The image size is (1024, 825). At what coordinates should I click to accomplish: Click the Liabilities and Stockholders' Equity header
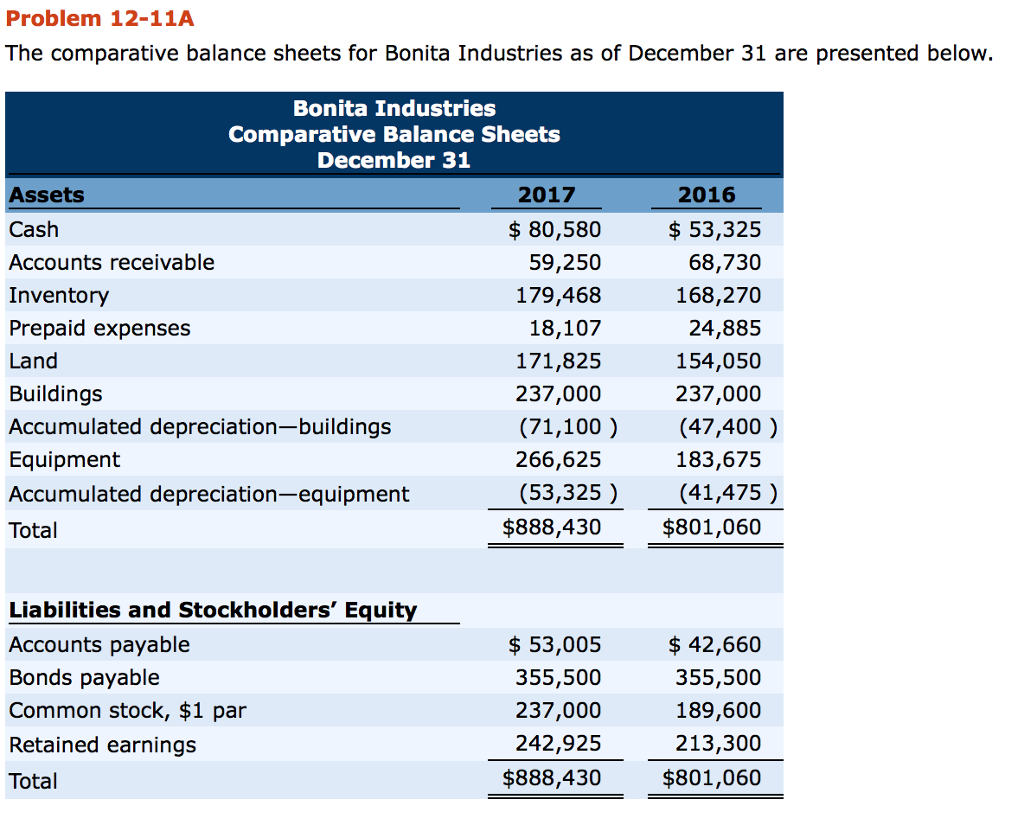[213, 610]
